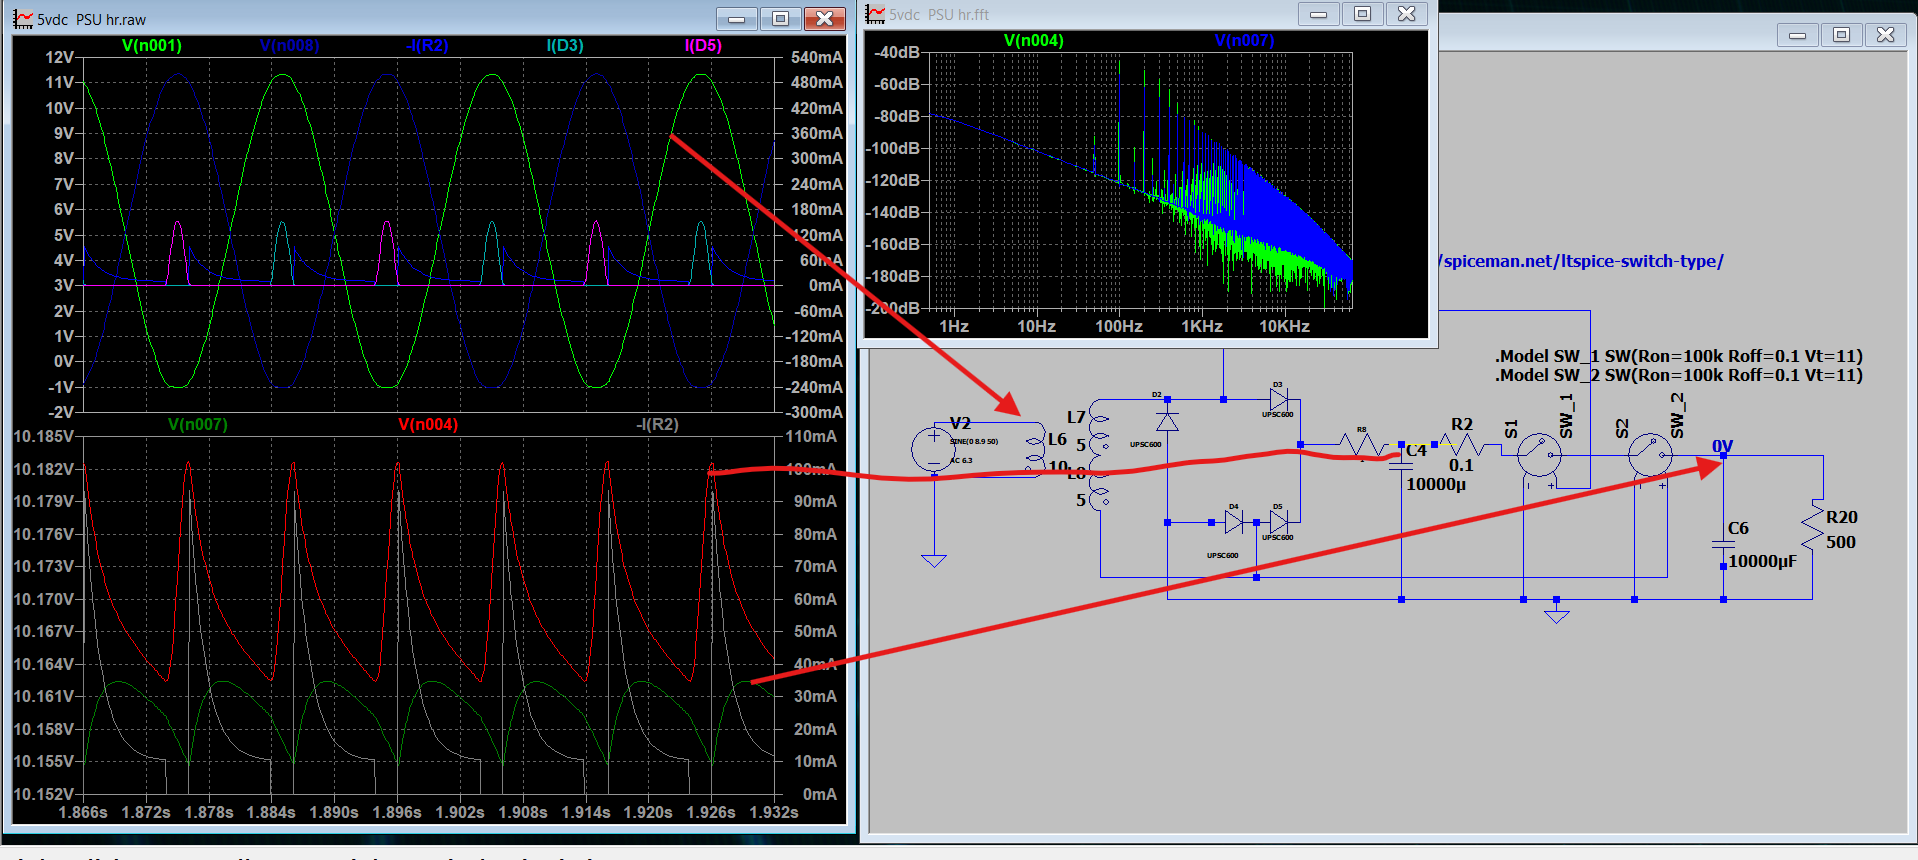
Task: Close the 5vdc PSU hr.fft window
Action: [1407, 13]
